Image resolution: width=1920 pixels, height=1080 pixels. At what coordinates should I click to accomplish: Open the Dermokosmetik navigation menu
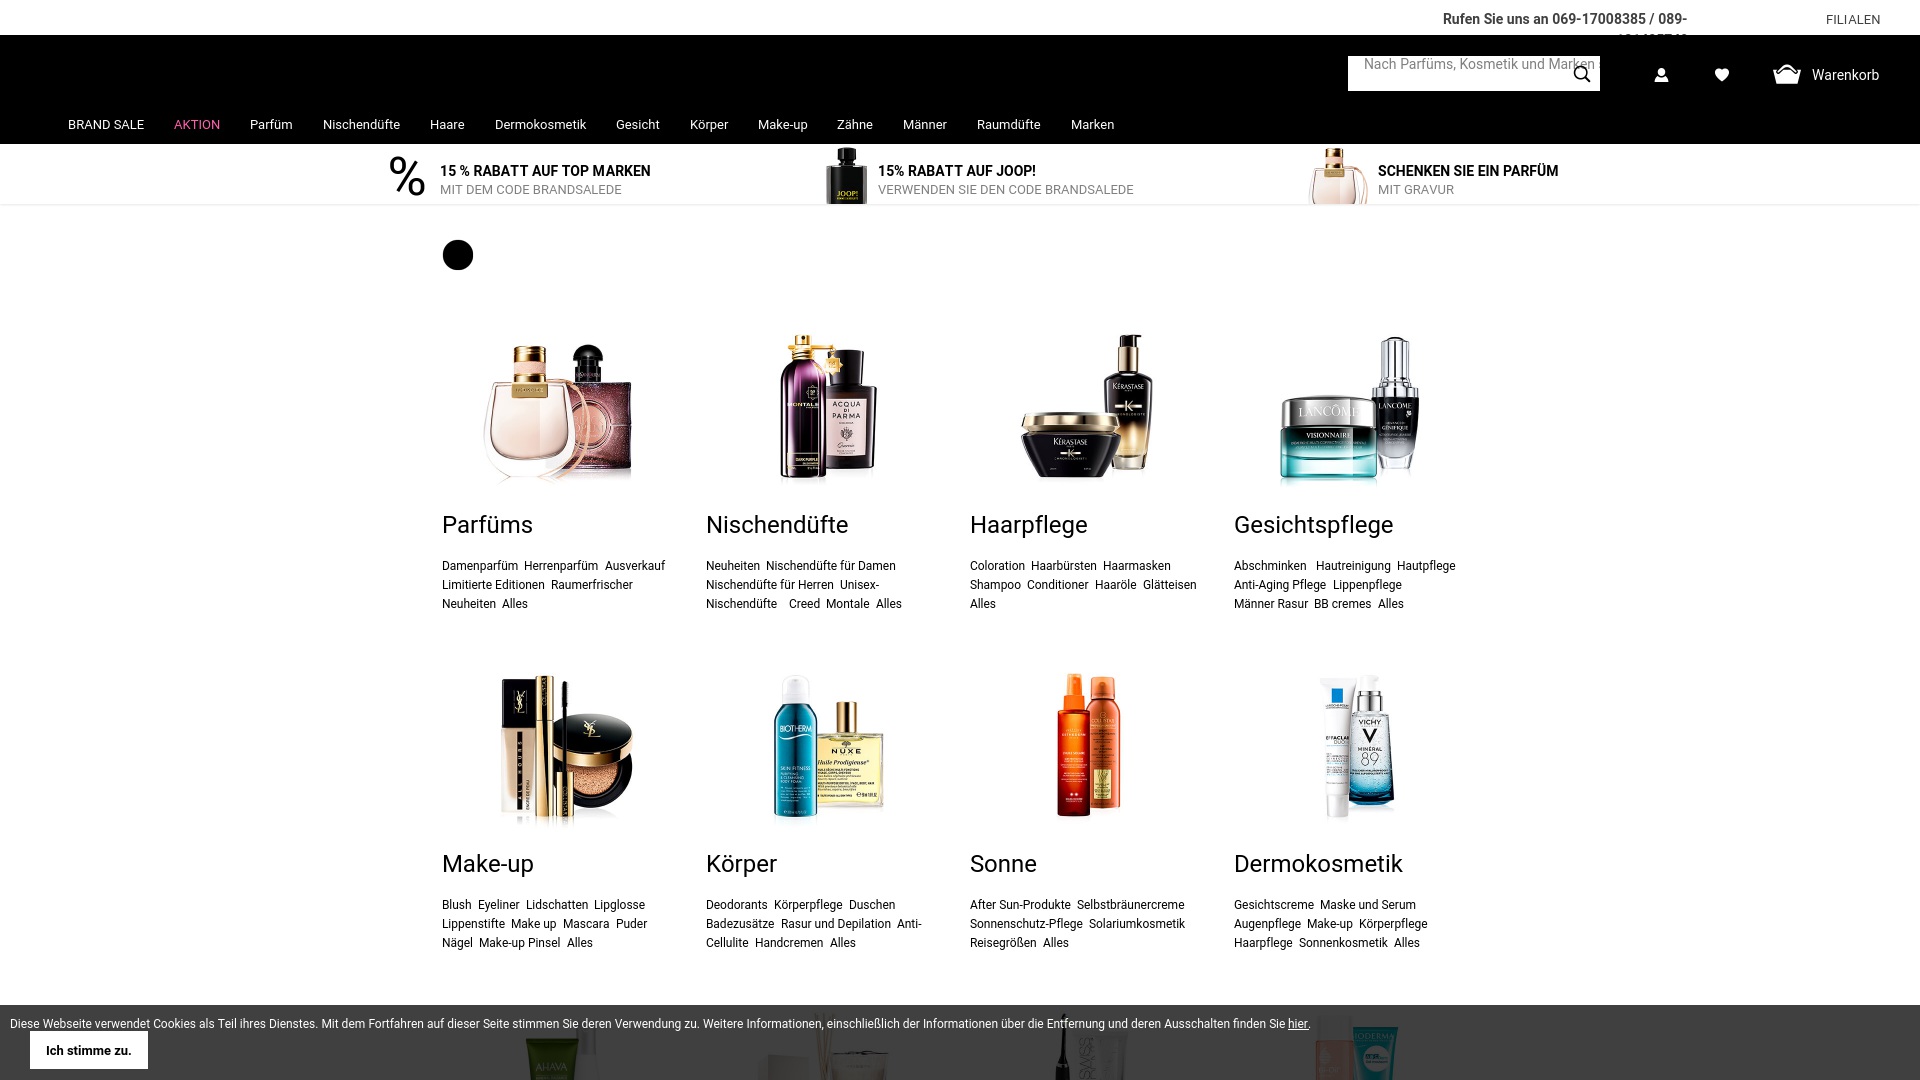pos(540,125)
